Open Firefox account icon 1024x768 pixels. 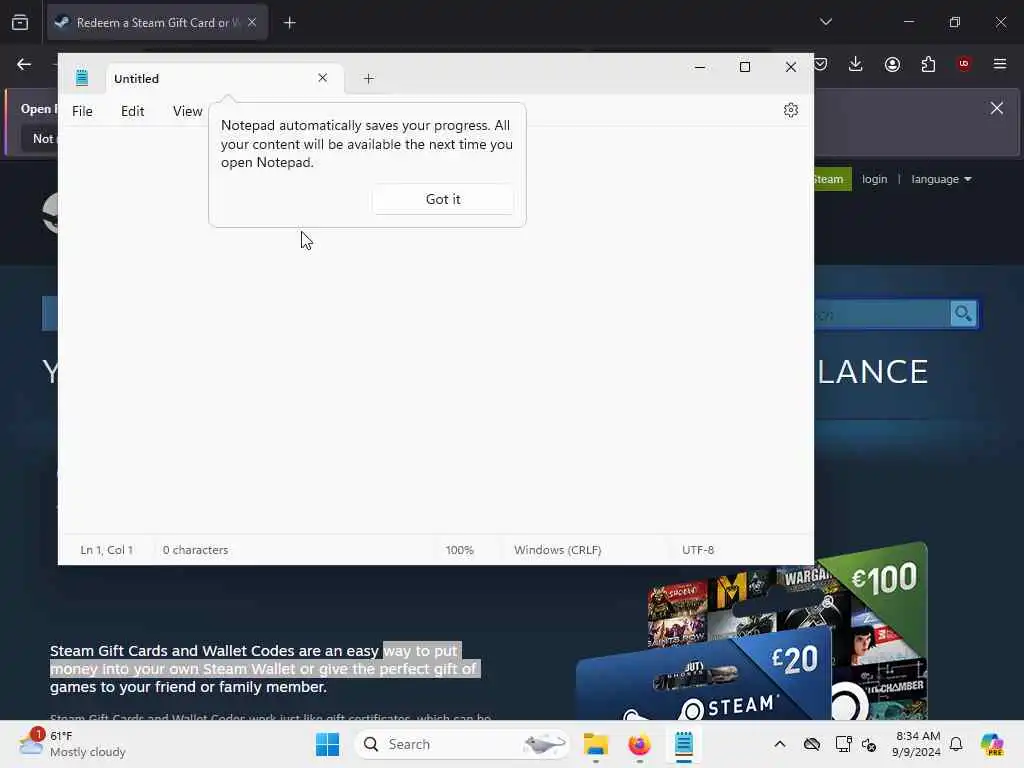[x=892, y=64]
